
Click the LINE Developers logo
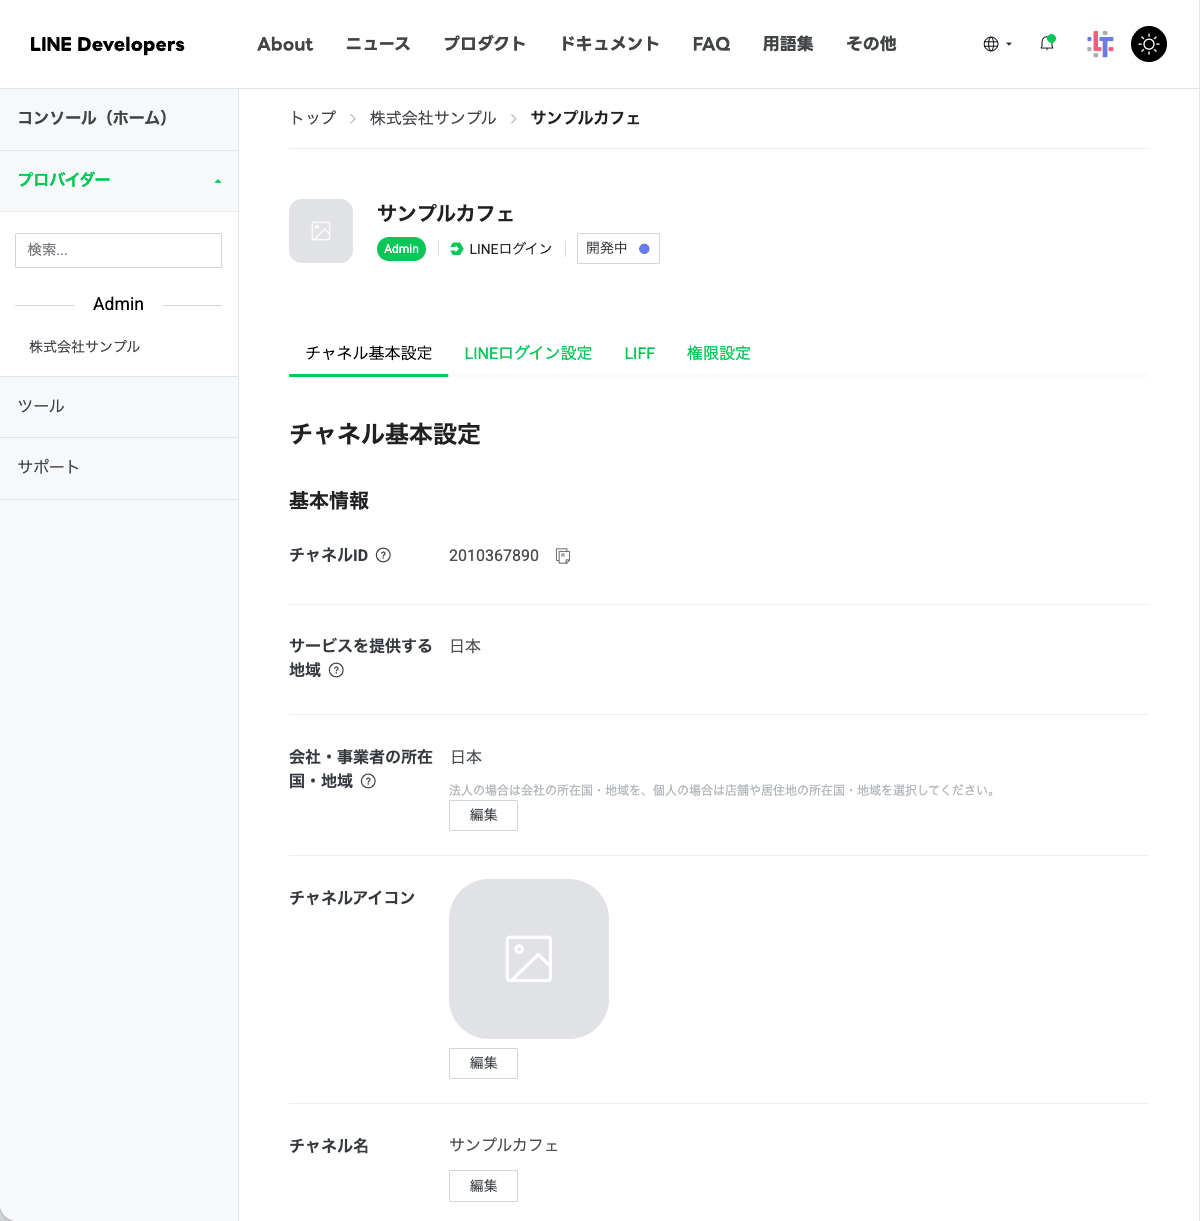tap(107, 44)
